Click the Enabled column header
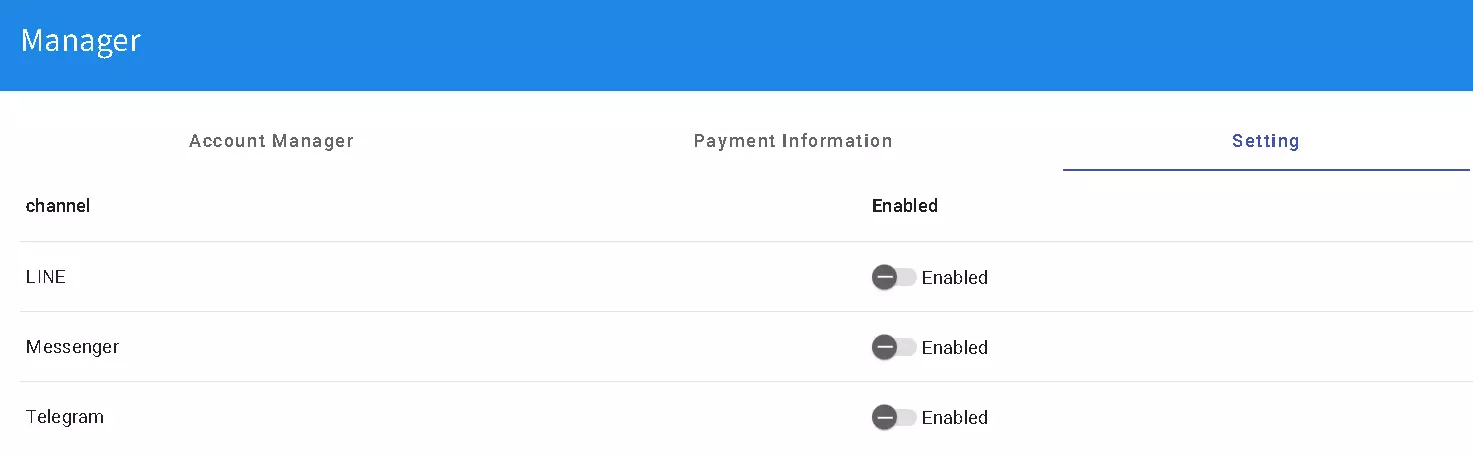This screenshot has width=1473, height=454. pos(904,206)
